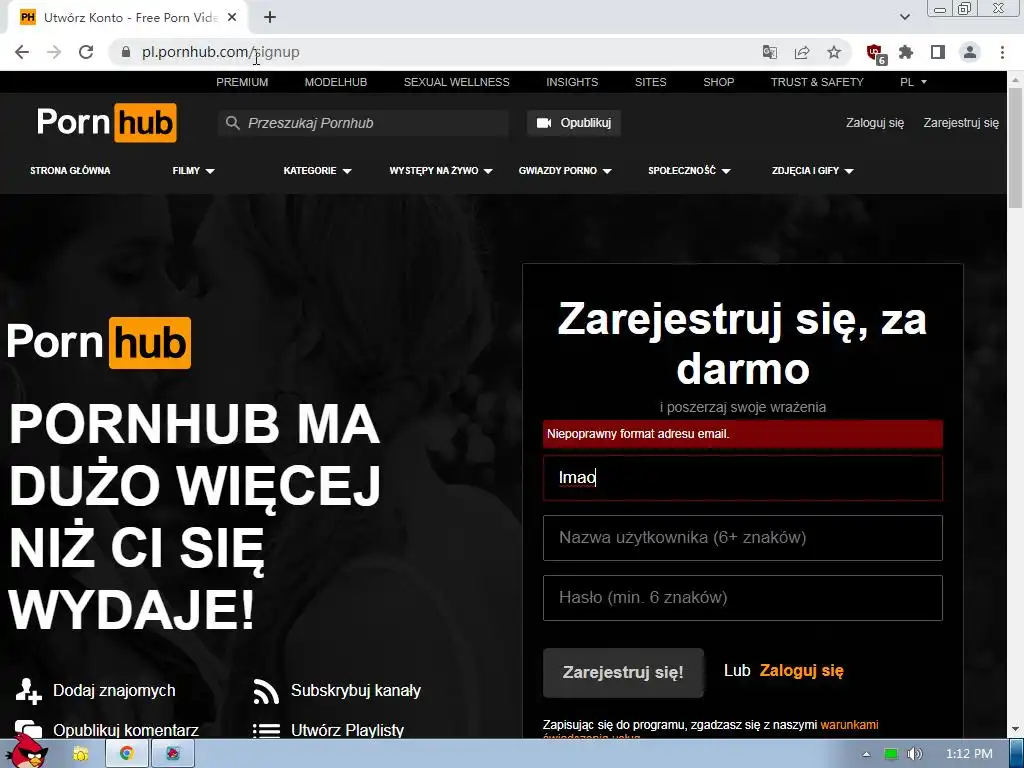1024x768 pixels.
Task: Open the SITES top link
Action: [650, 82]
